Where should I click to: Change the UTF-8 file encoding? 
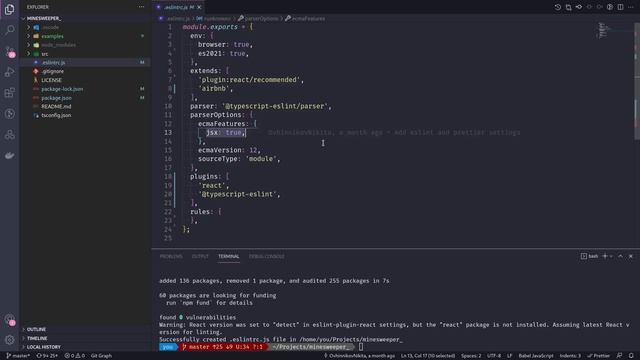pyautogui.click(x=494, y=356)
